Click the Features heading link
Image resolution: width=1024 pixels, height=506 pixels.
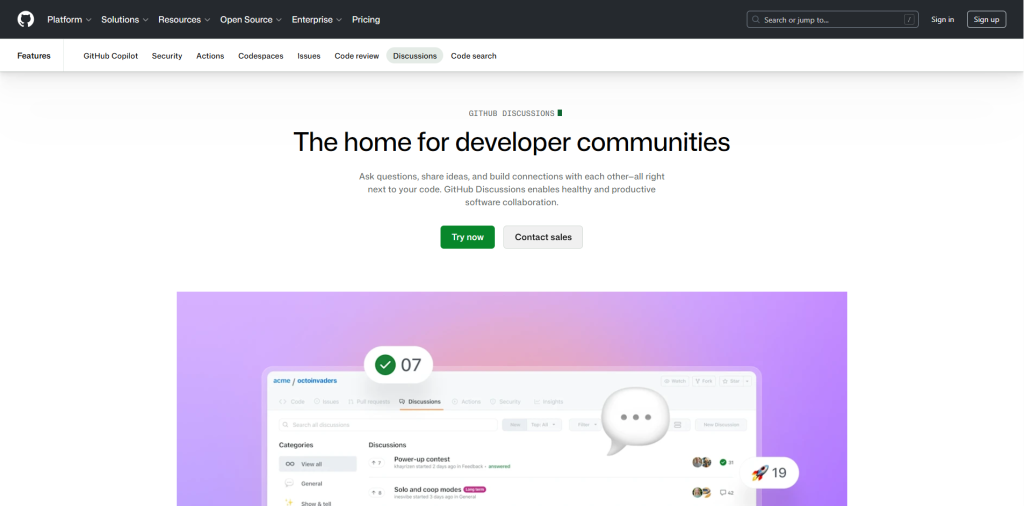[x=34, y=56]
